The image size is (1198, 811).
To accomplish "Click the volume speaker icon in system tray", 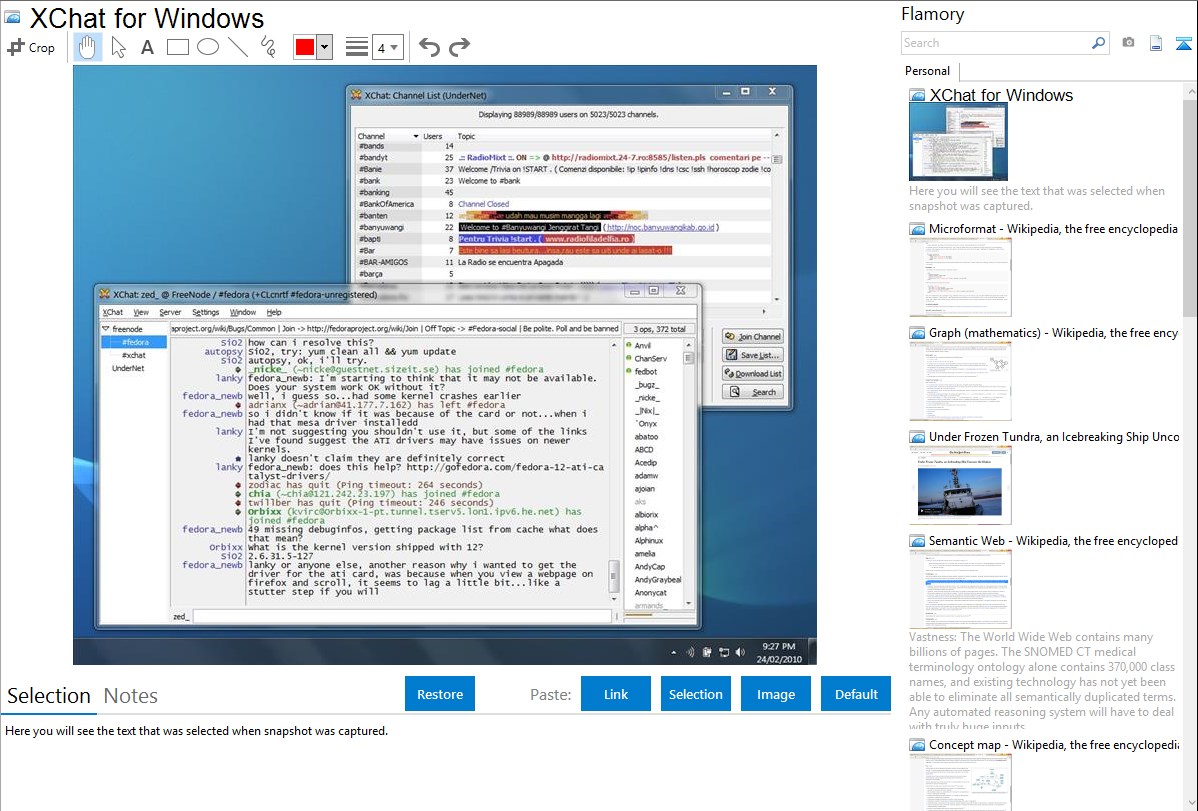I will pyautogui.click(x=740, y=652).
